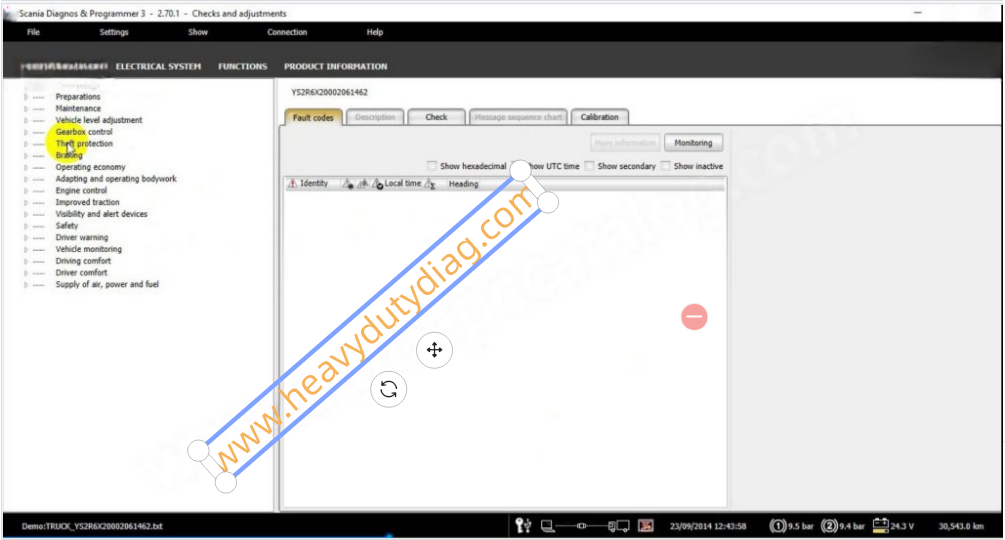Click the sigma triangle column icon
Viewport: 1005px width, 540px height.
(430, 184)
